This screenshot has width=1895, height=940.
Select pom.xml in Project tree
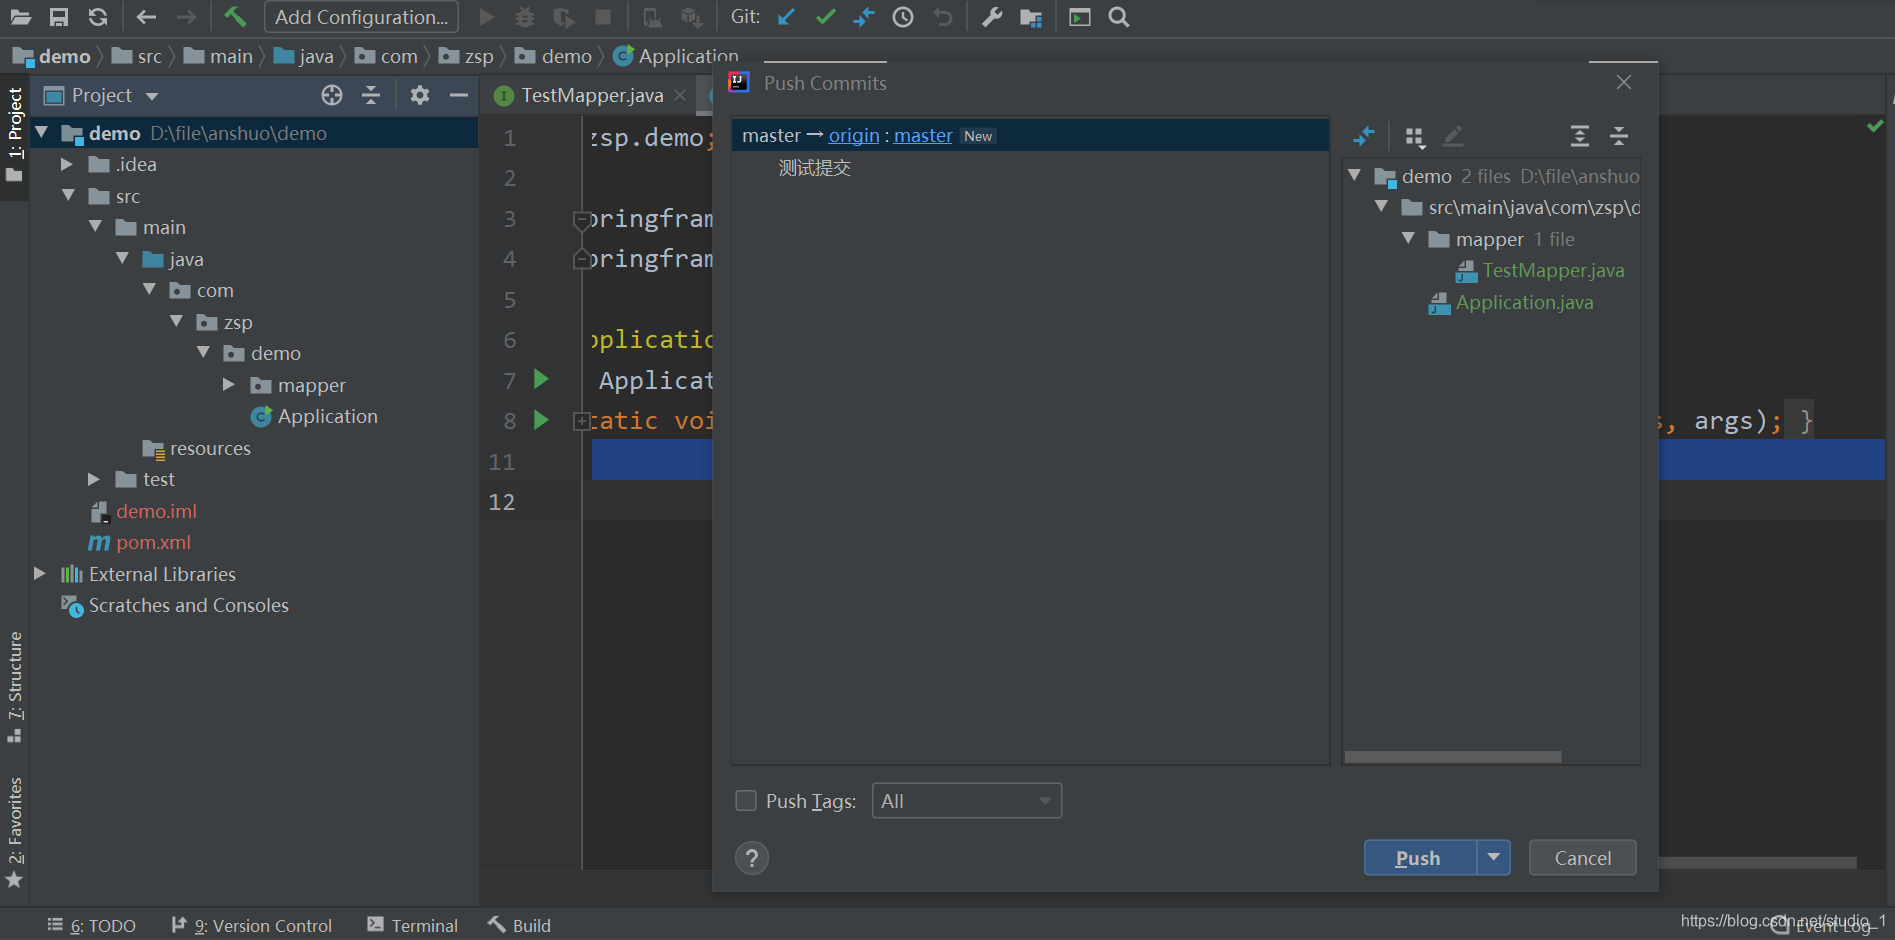[x=153, y=542]
